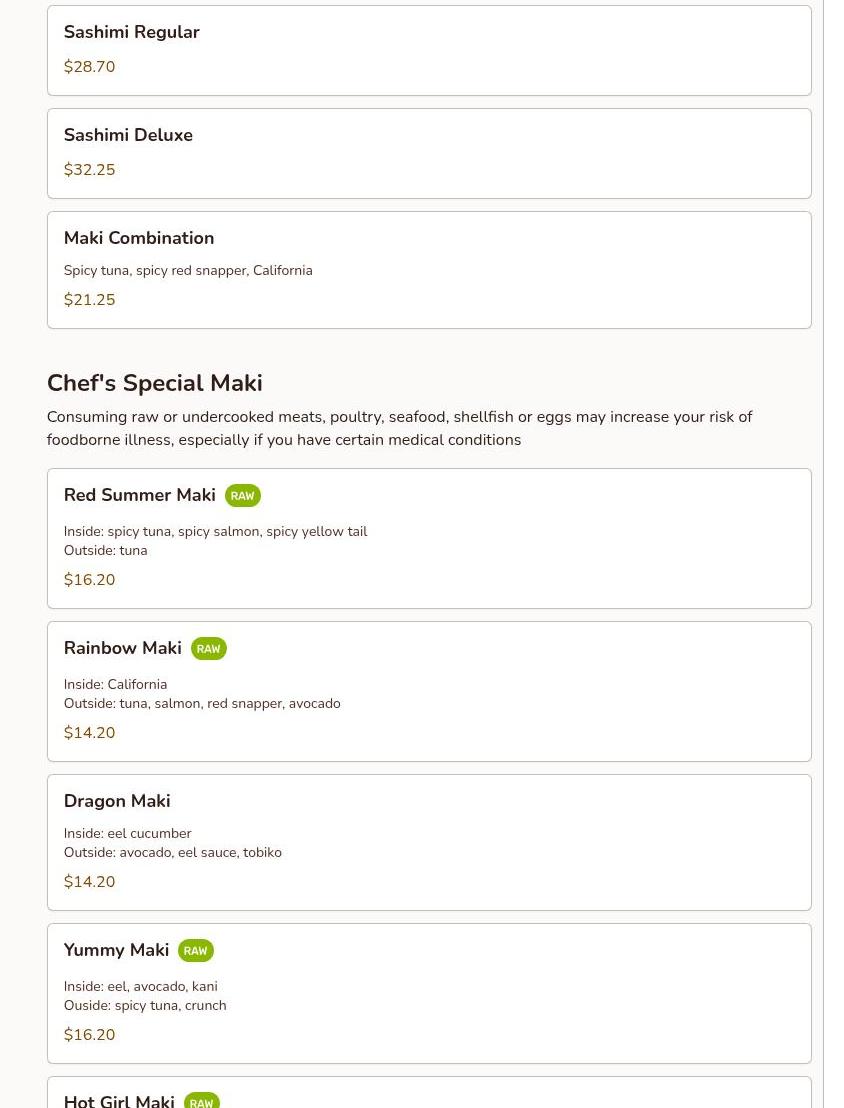Viewport: 844px width, 1108px height.
Task: Click the Yummy Maki $16.20 price
Action: (89, 1035)
